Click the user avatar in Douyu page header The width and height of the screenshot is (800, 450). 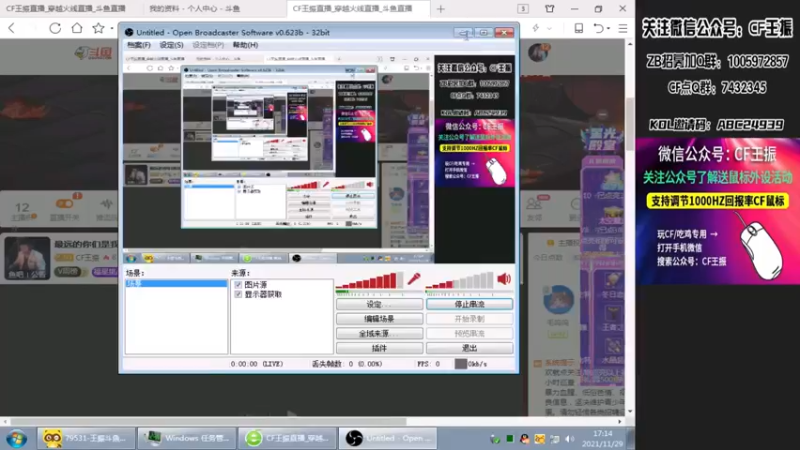click(x=539, y=53)
